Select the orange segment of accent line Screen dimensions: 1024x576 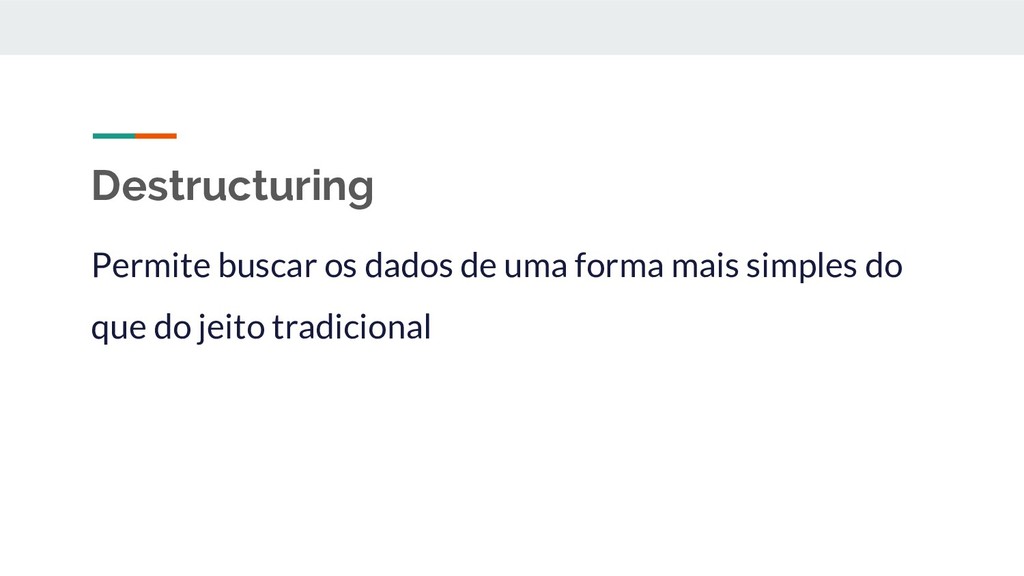point(156,136)
